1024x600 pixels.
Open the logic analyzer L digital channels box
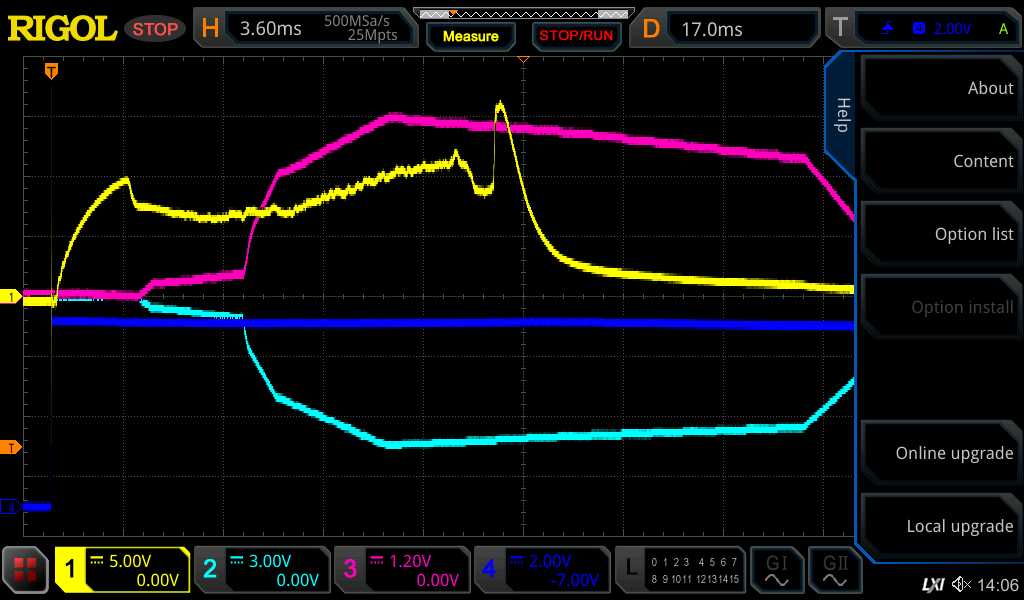click(681, 570)
